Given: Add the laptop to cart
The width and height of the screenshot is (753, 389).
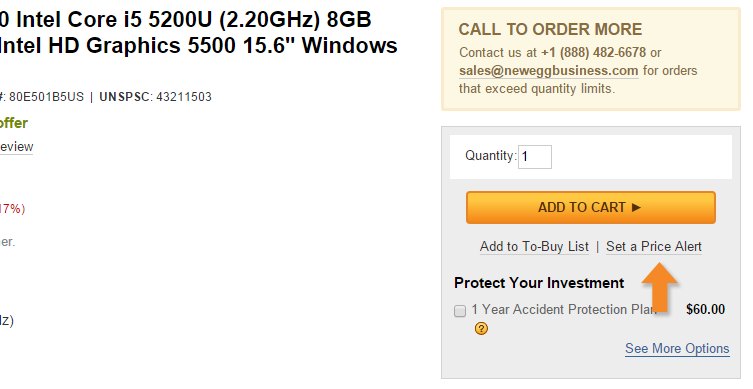Looking at the screenshot, I should [x=591, y=207].
